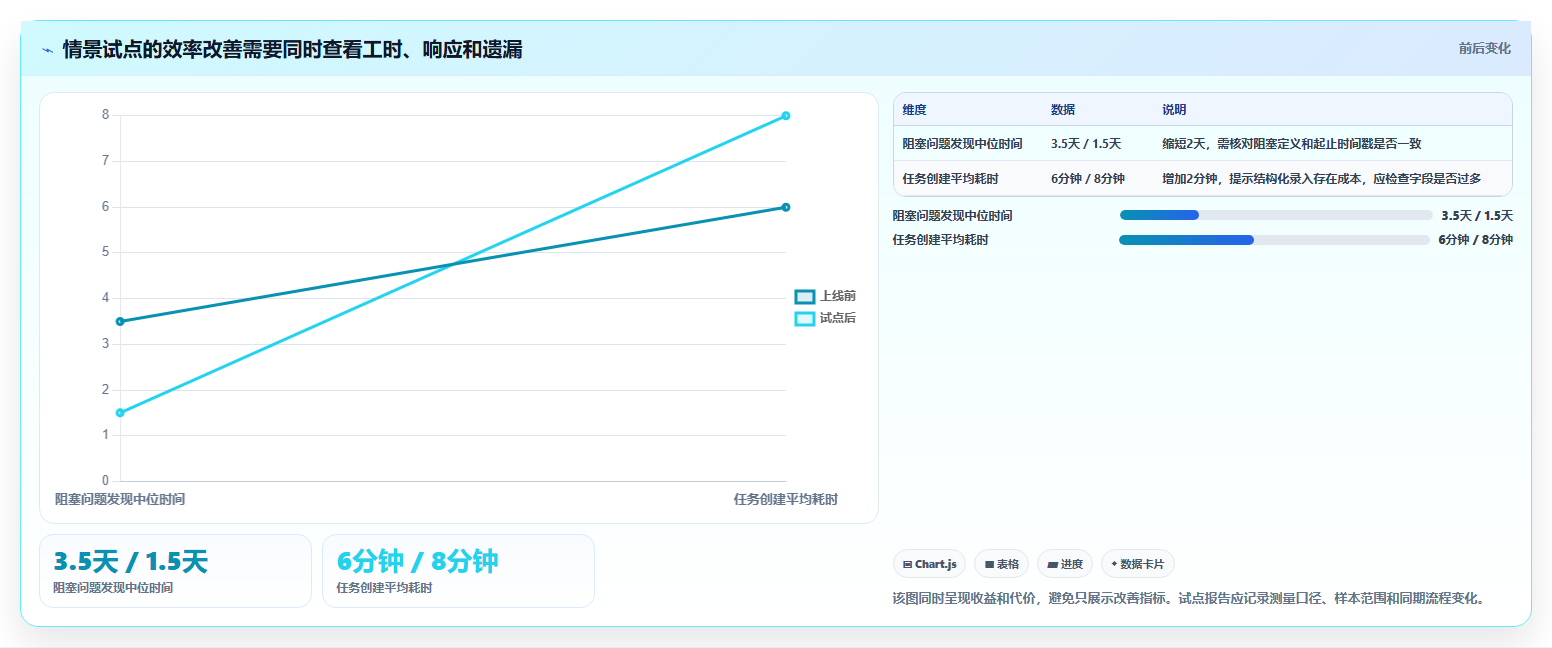Click the 6分钟 / 8分钟 data card
The height and width of the screenshot is (648, 1552).
(x=458, y=571)
